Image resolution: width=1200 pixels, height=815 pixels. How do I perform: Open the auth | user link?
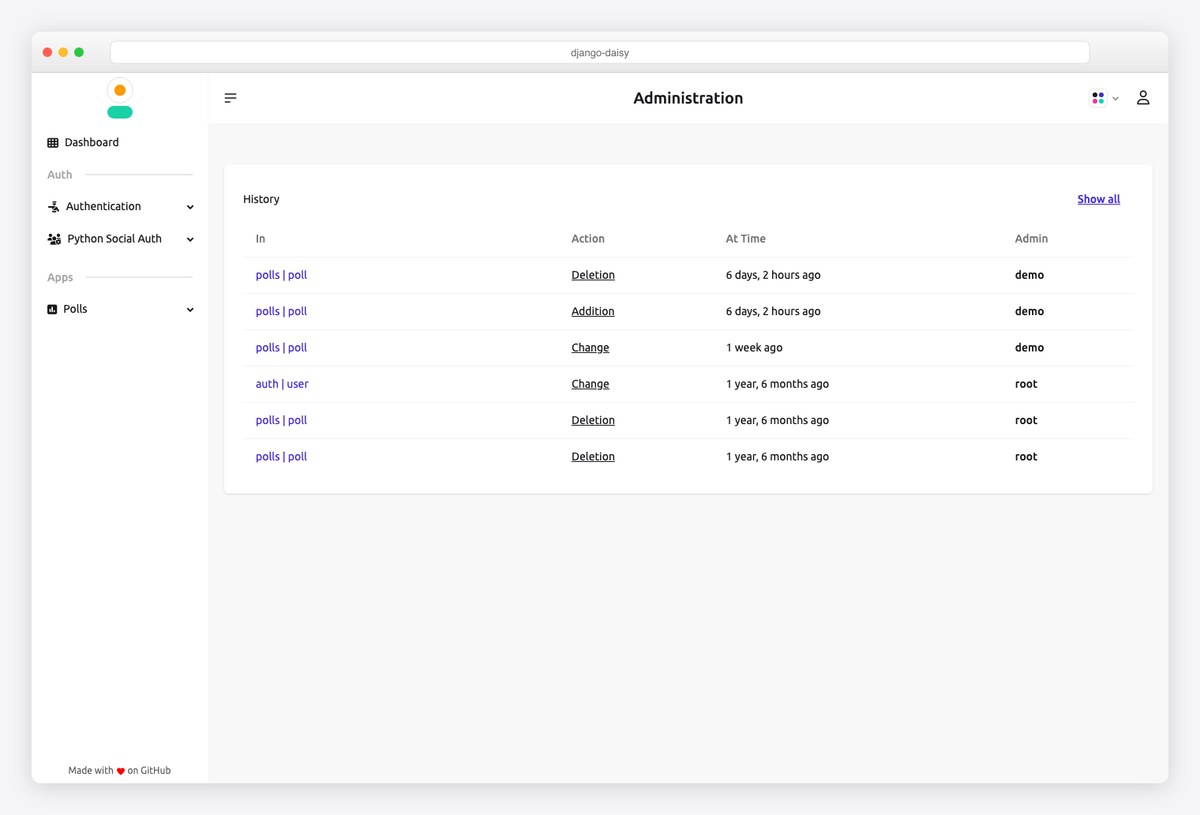pyautogui.click(x=282, y=384)
